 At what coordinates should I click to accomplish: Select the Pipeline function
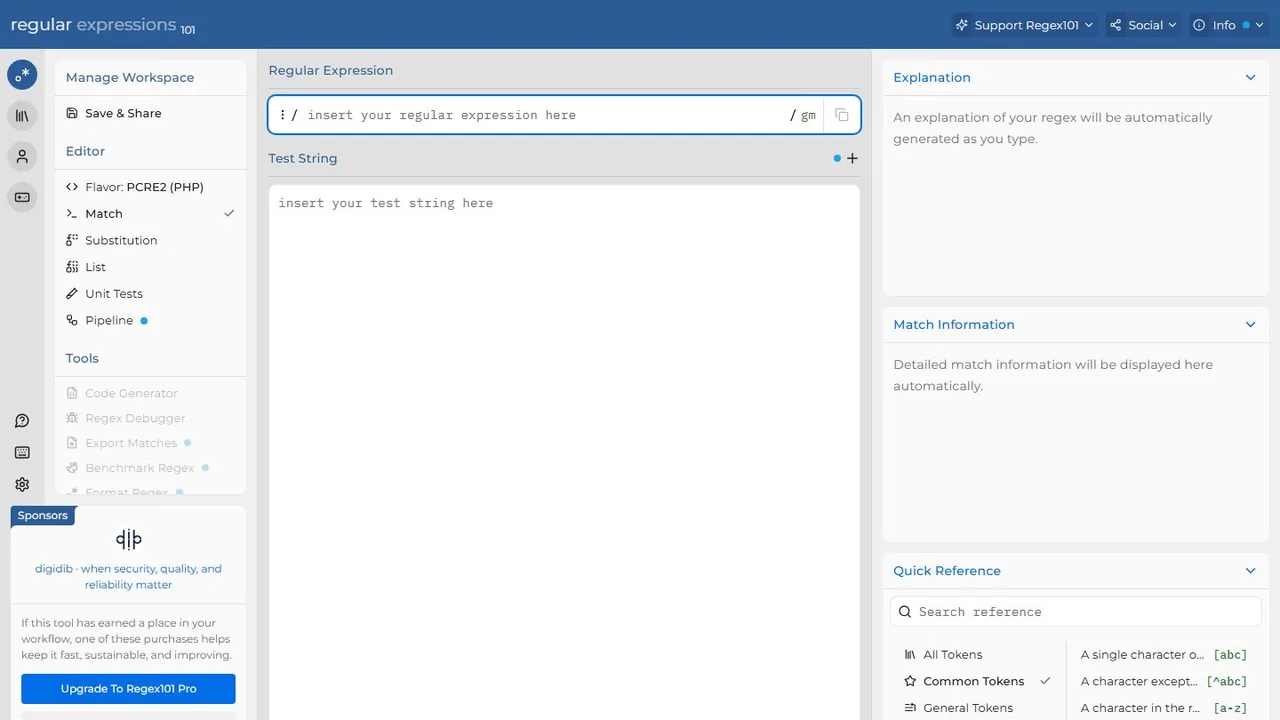150,320
